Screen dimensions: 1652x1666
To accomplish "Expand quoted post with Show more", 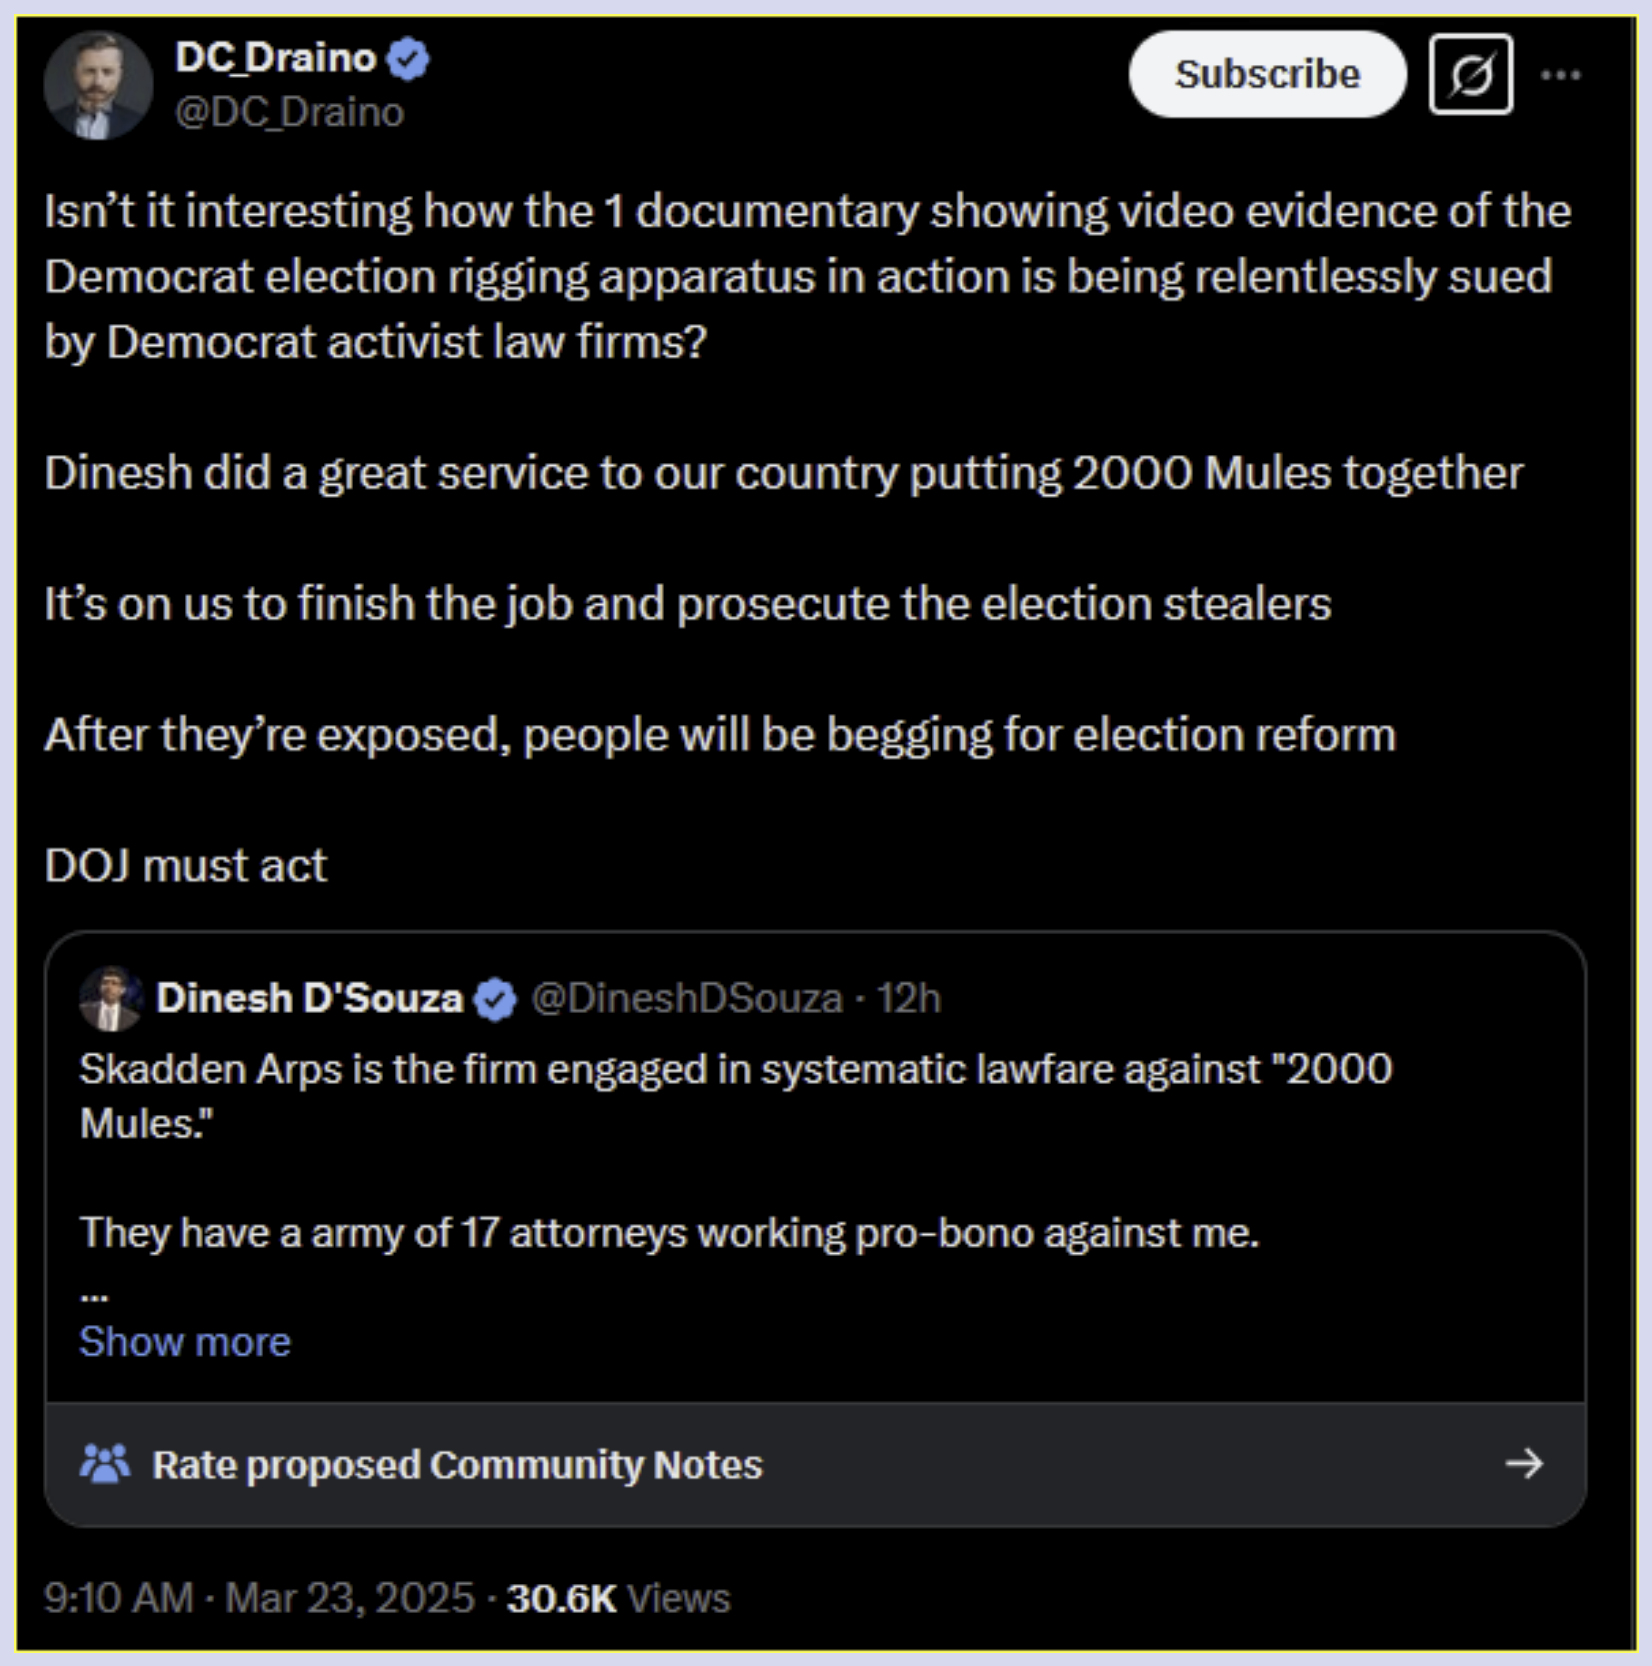I will [185, 1341].
